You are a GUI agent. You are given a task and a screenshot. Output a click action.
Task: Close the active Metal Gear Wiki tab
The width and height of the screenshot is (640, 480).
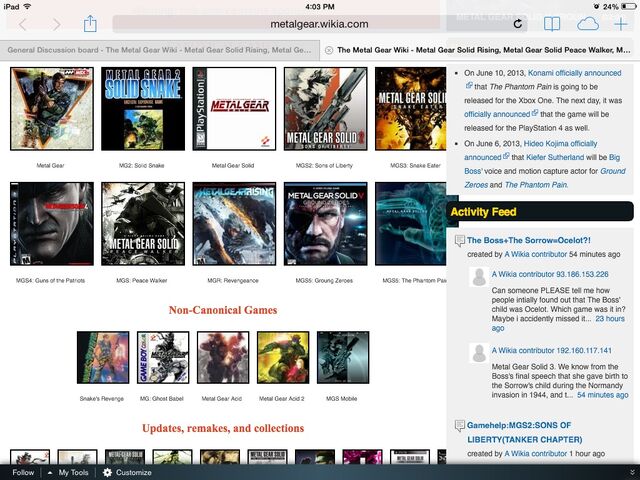point(329,50)
